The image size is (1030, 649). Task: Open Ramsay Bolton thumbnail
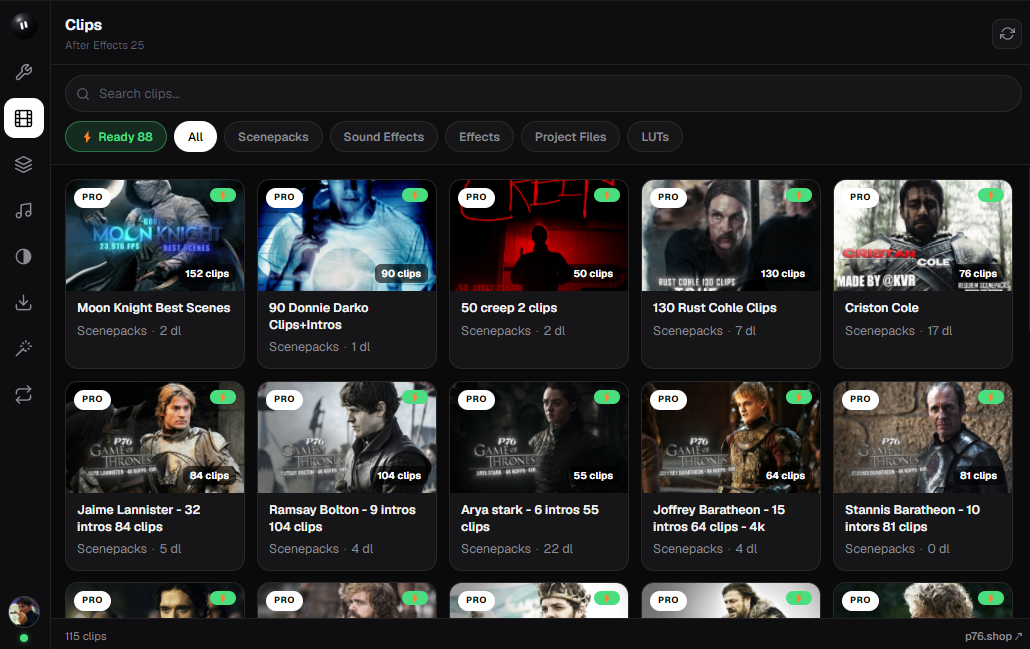(347, 437)
